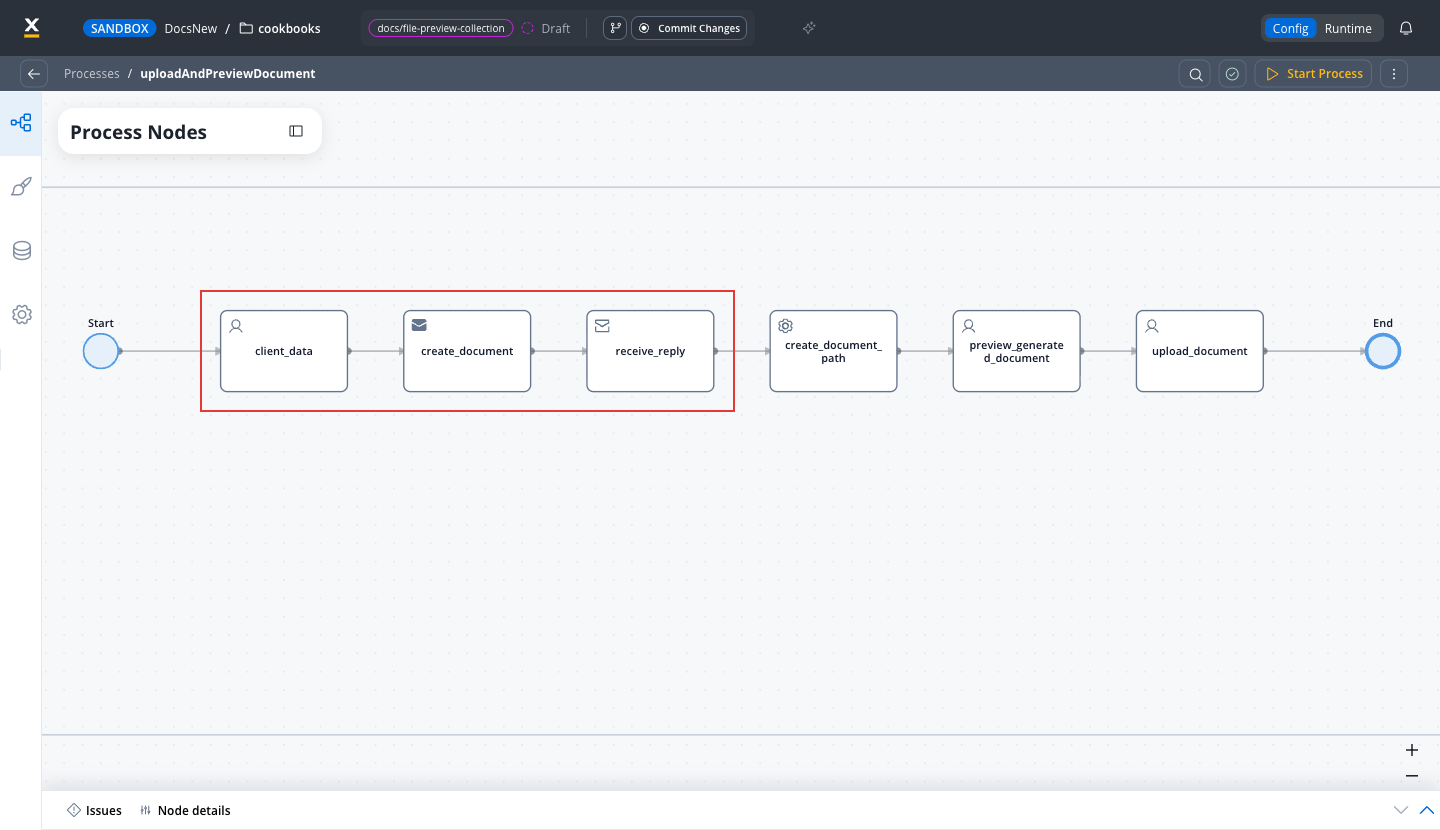Select the process diagram sidebar icon
Viewport: 1440px width, 830px height.
pos(21,123)
